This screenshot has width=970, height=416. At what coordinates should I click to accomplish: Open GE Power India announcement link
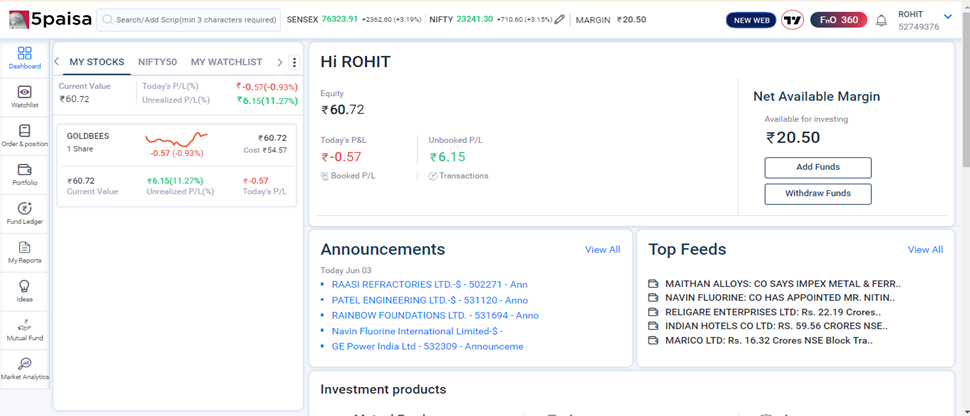click(x=427, y=347)
